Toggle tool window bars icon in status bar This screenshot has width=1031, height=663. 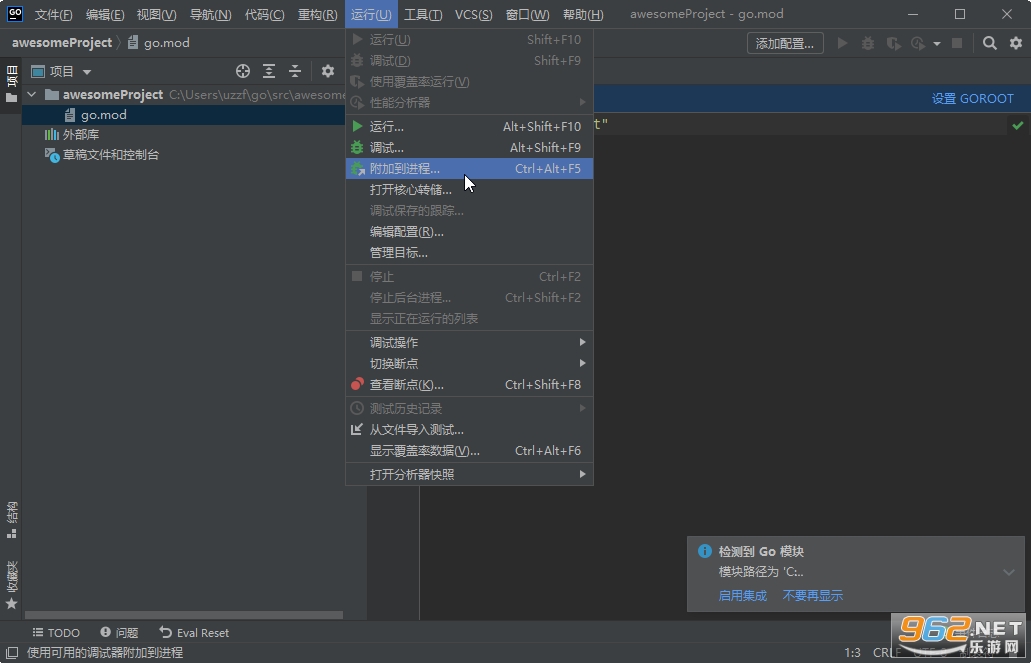[11, 652]
